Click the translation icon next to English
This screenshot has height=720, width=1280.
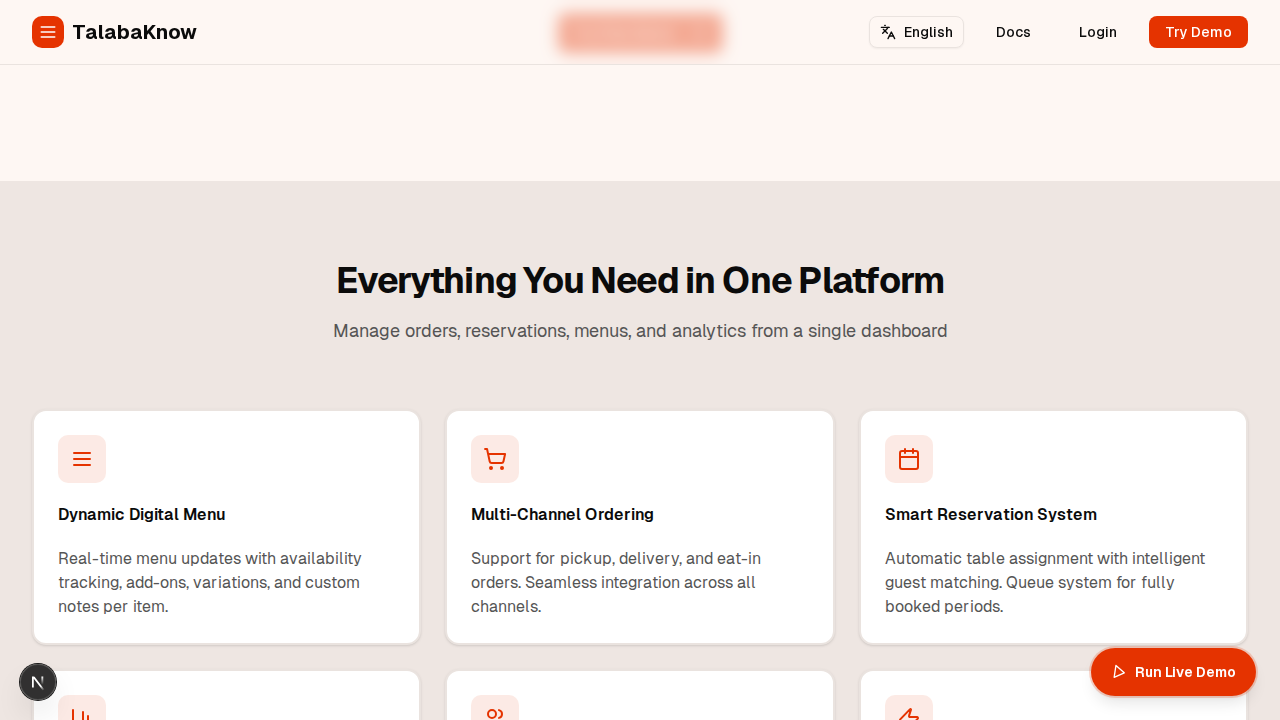pyautogui.click(x=888, y=32)
